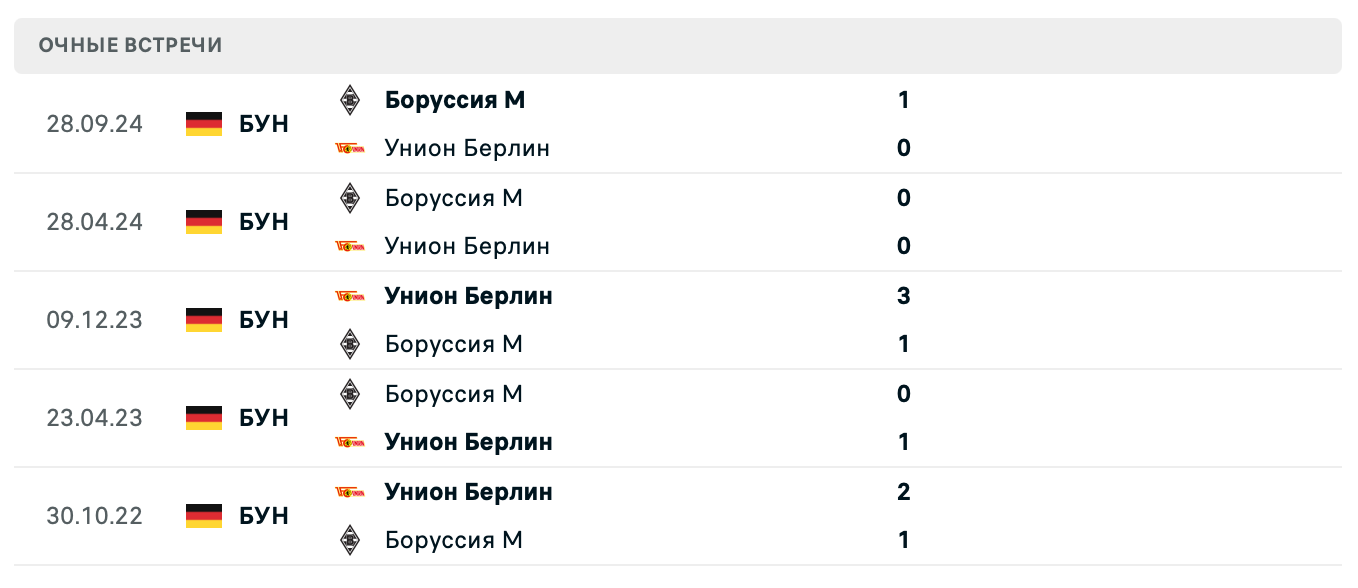Open Унион Берлин from the 23.04.23 match
Viewport: 1358px width, 588px height.
click(468, 441)
